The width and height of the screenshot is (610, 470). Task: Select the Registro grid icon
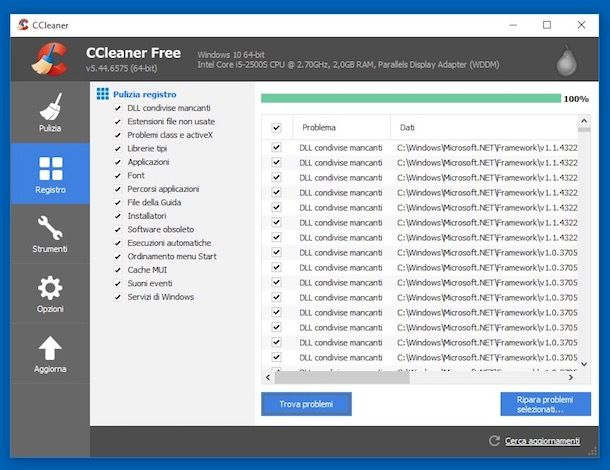click(x=51, y=168)
